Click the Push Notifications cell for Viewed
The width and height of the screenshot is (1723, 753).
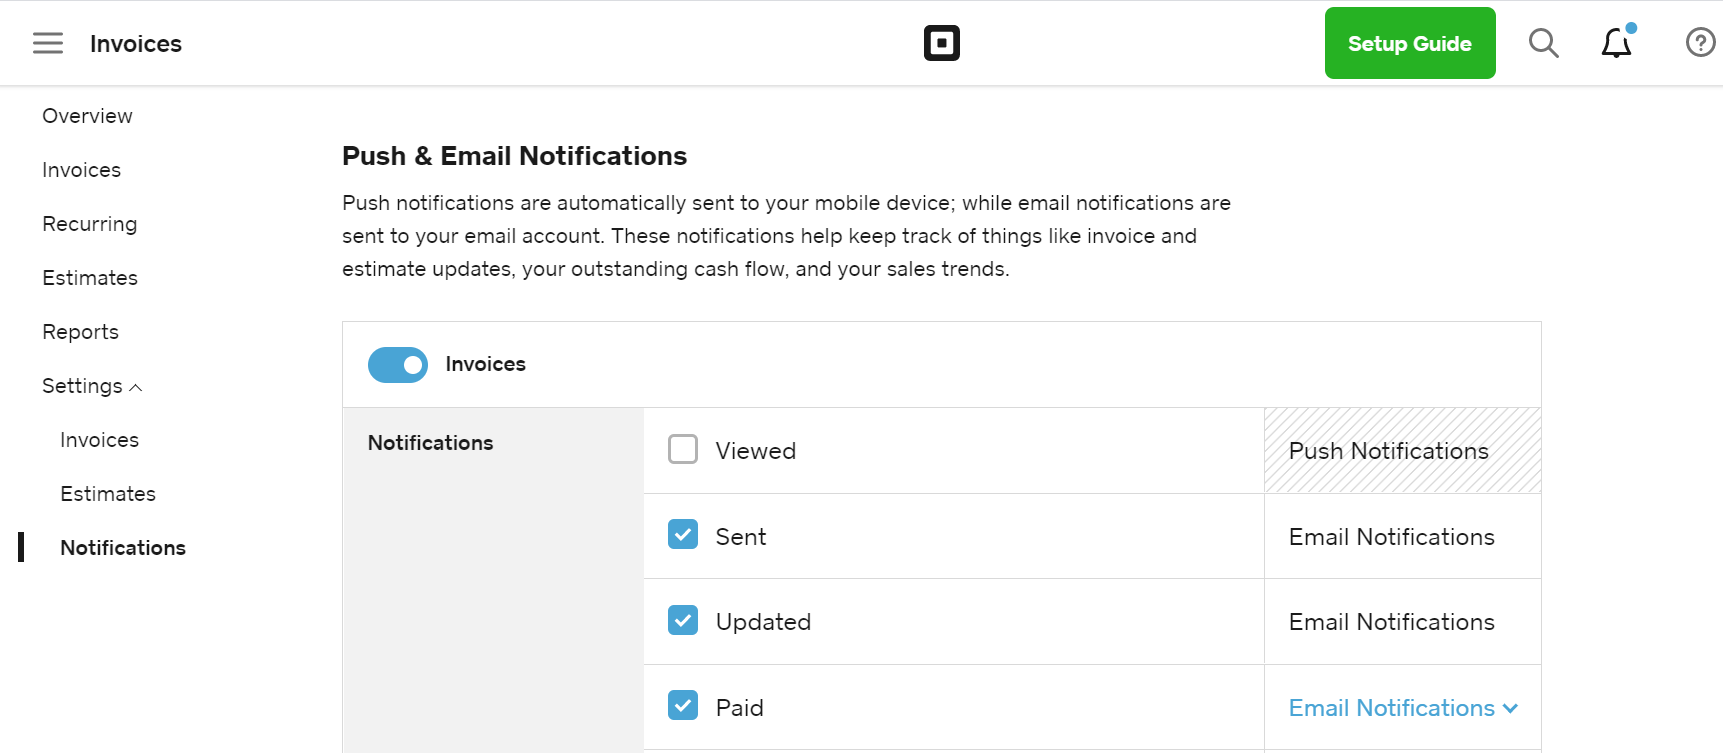point(1402,451)
